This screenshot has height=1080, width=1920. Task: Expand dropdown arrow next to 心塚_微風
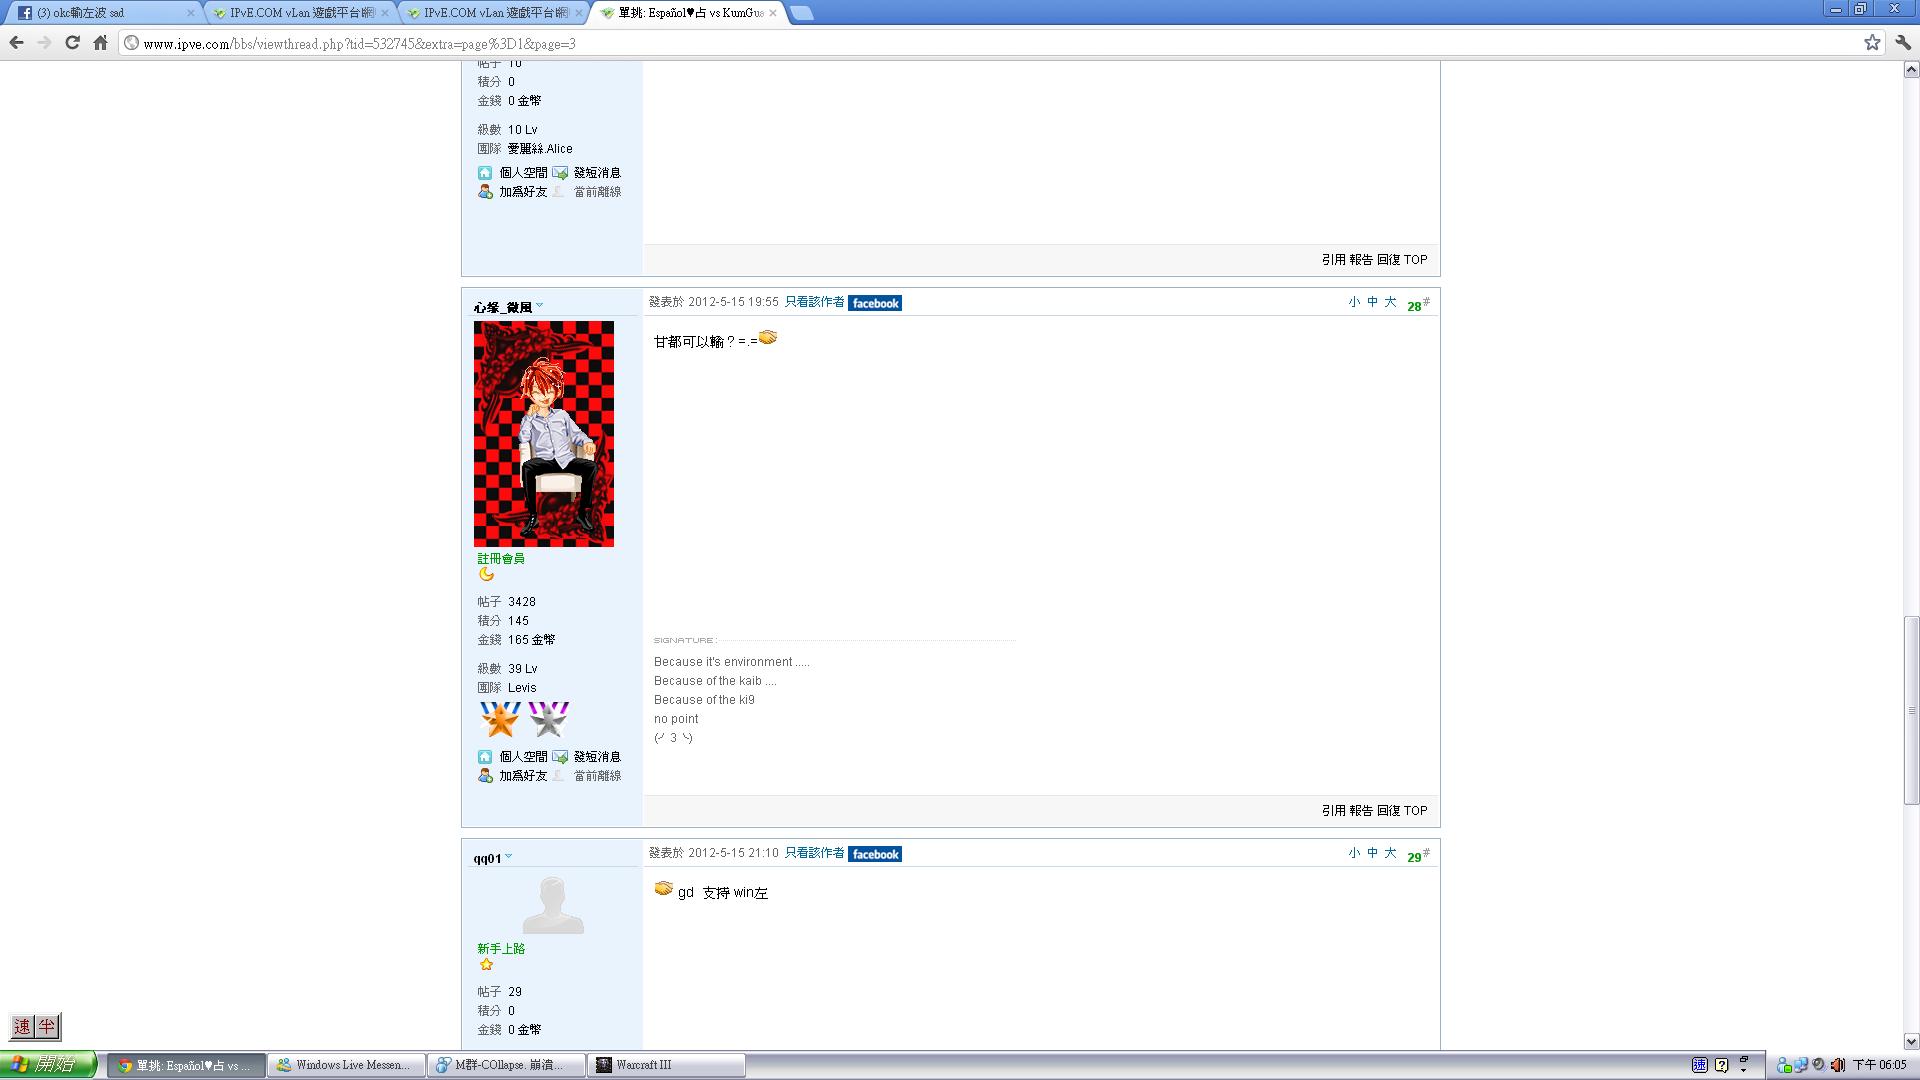tap(540, 305)
